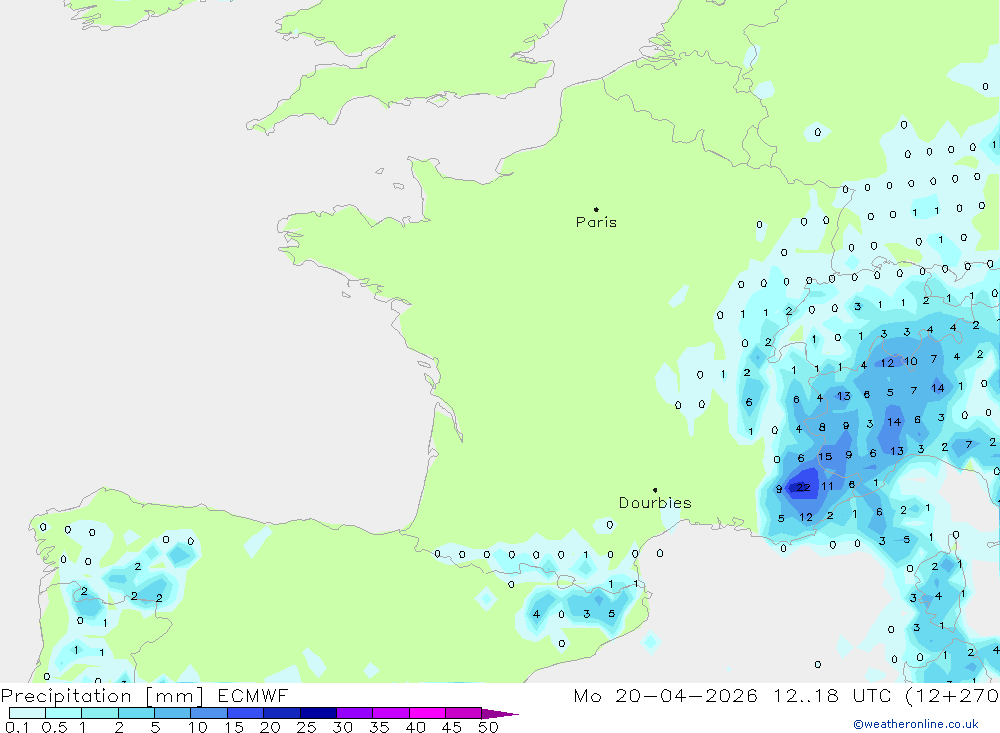Click the legend label 30

(342, 727)
